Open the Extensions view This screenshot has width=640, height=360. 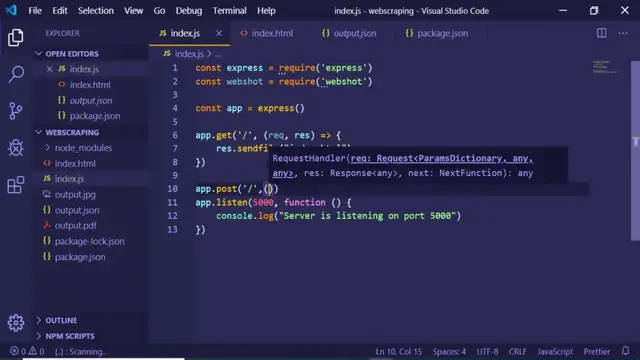16,185
